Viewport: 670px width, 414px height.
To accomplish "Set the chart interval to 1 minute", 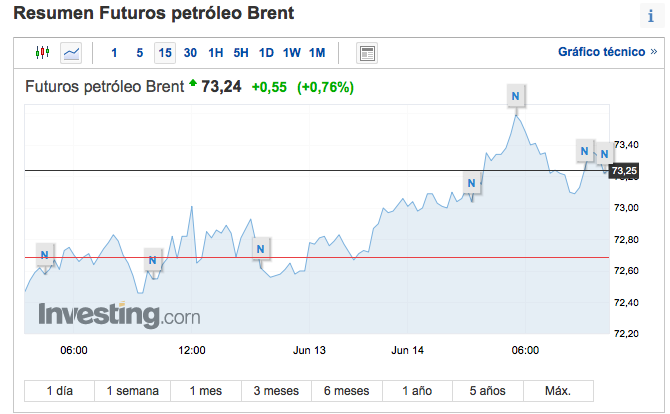I will click(114, 53).
